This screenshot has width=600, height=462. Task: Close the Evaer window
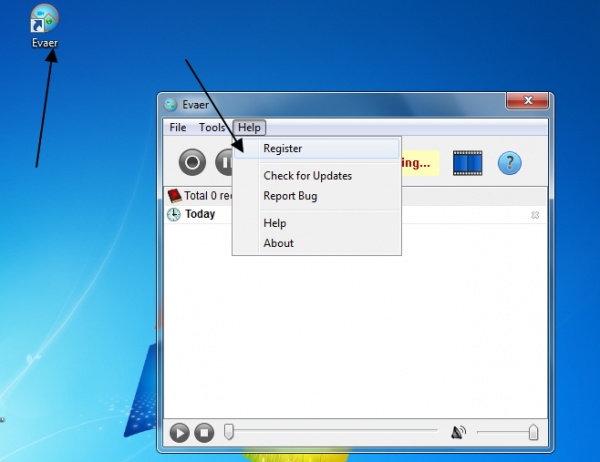[x=528, y=101]
